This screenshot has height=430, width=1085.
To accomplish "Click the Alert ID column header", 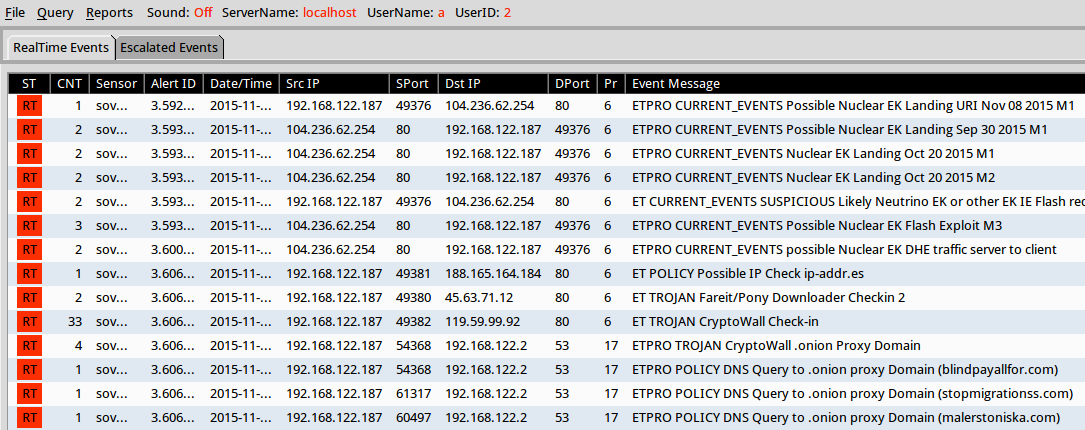I will tap(173, 83).
